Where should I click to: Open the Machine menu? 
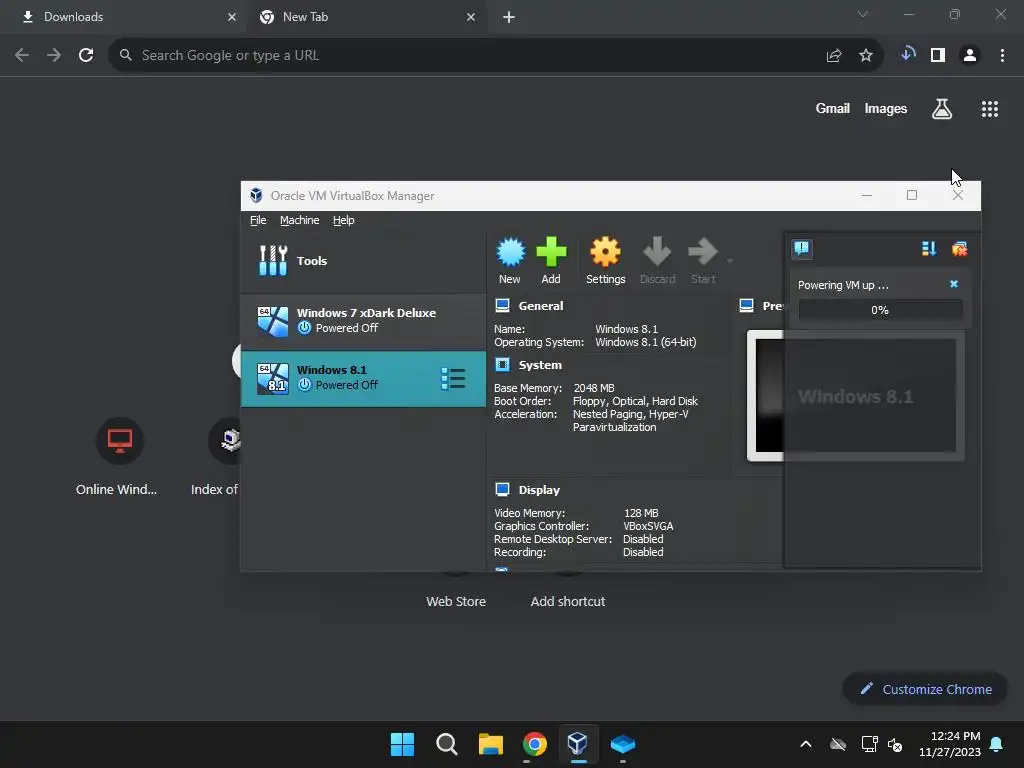(x=300, y=220)
